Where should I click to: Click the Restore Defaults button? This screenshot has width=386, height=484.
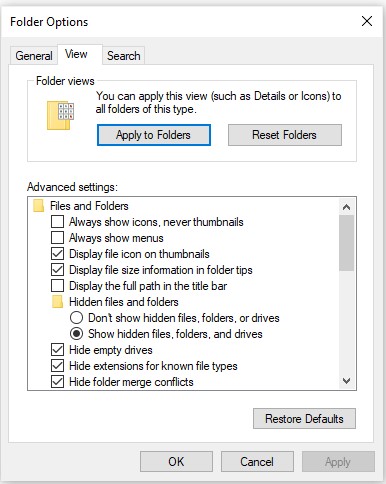pyautogui.click(x=304, y=419)
